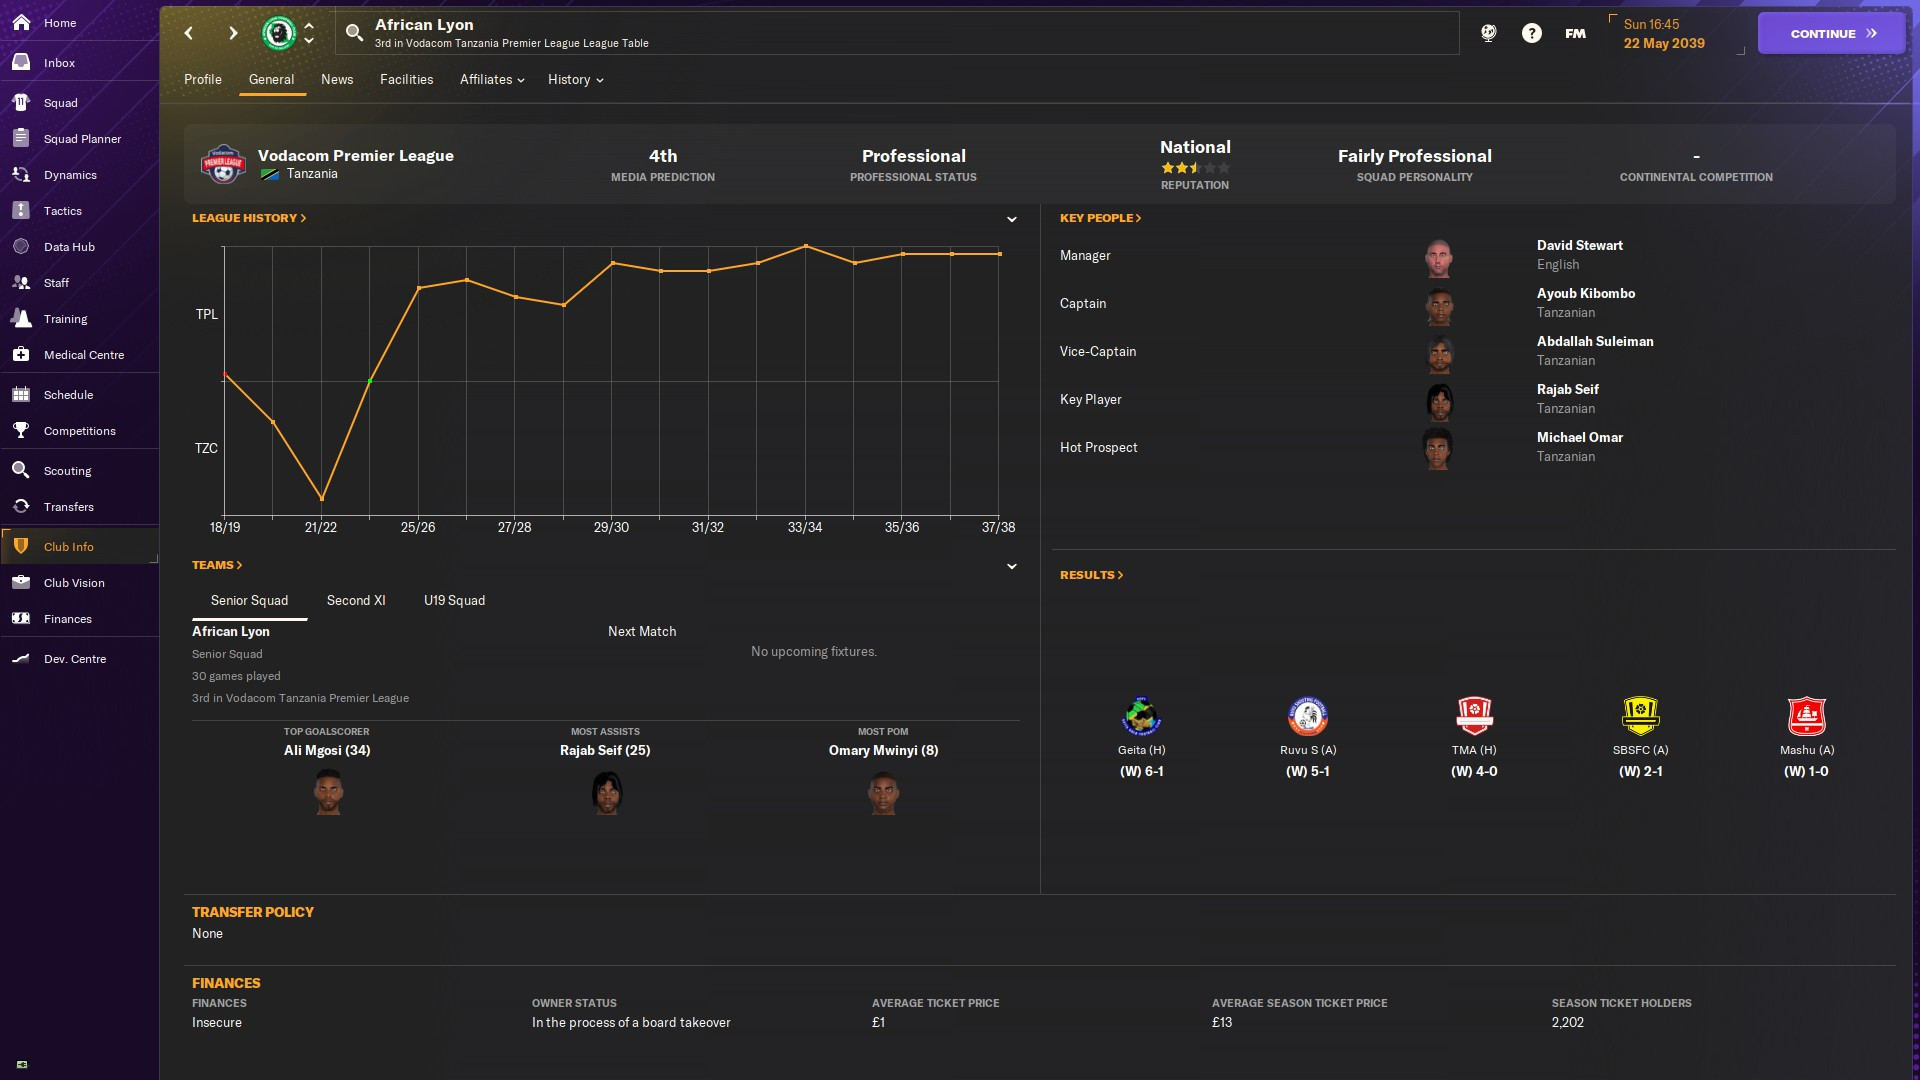Screen dimensions: 1920x1080
Task: Open the Tactics sidebar item
Action: (62, 211)
